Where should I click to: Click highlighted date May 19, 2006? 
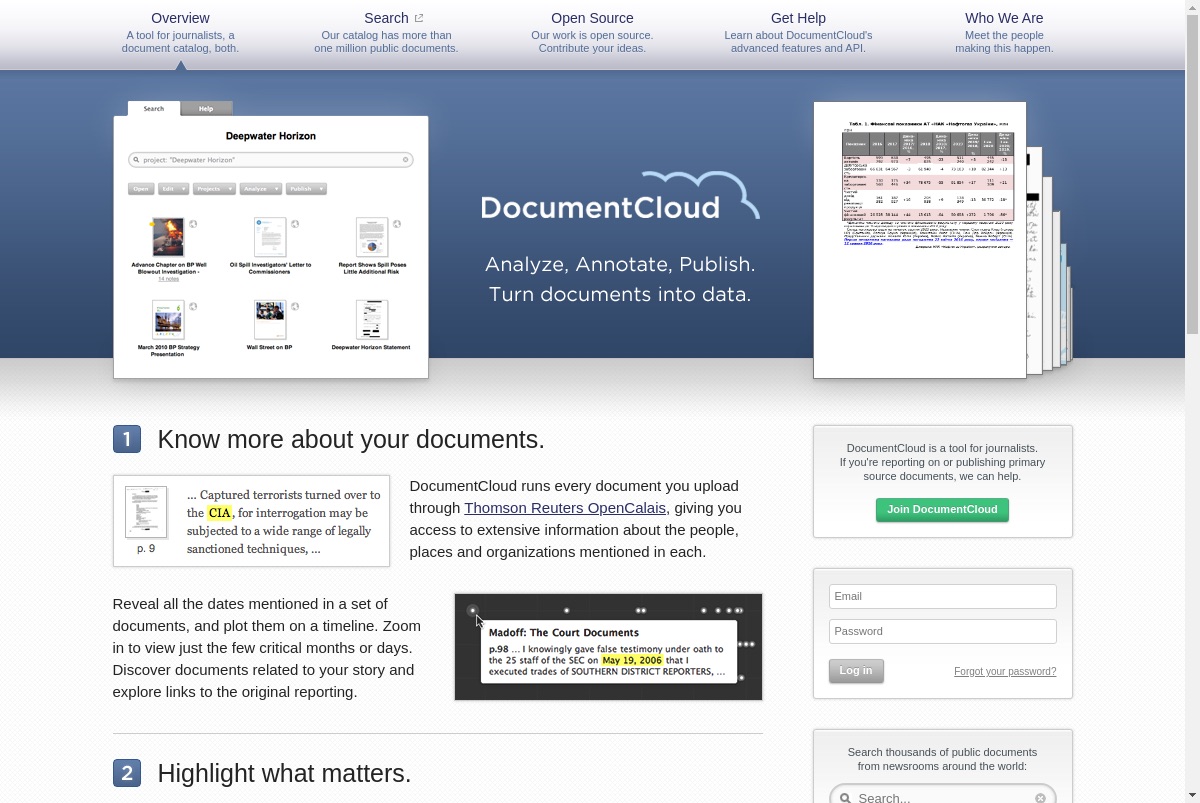point(632,660)
